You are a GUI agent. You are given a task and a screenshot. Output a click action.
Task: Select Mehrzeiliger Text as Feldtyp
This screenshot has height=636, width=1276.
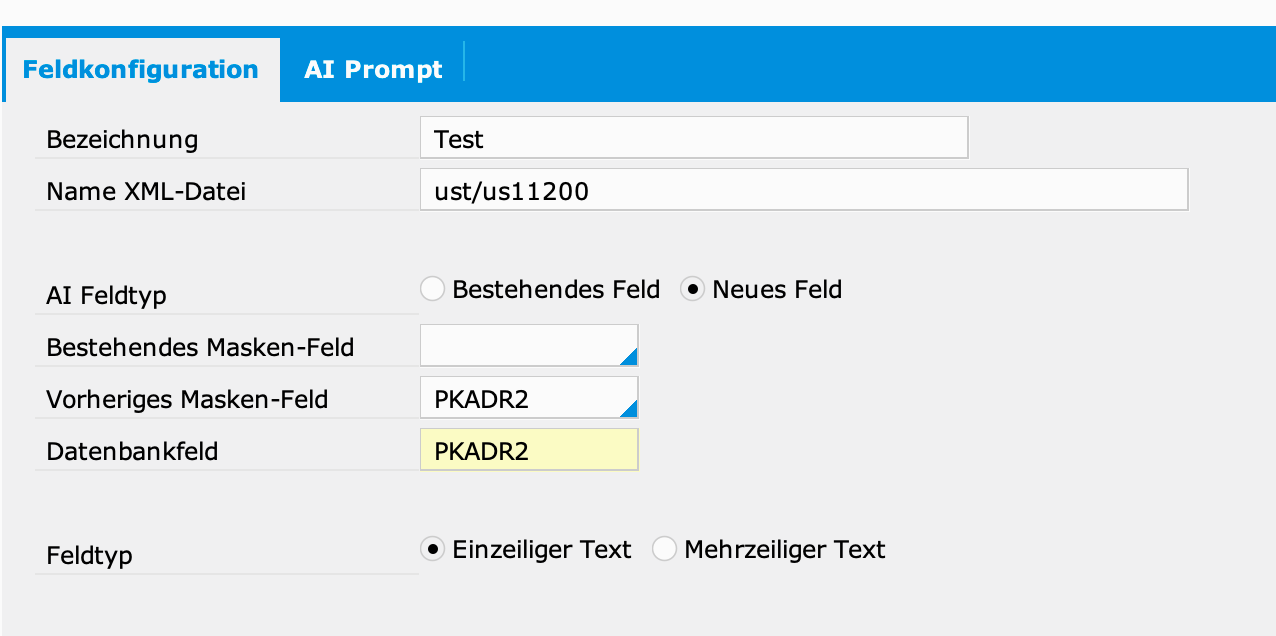coord(663,548)
